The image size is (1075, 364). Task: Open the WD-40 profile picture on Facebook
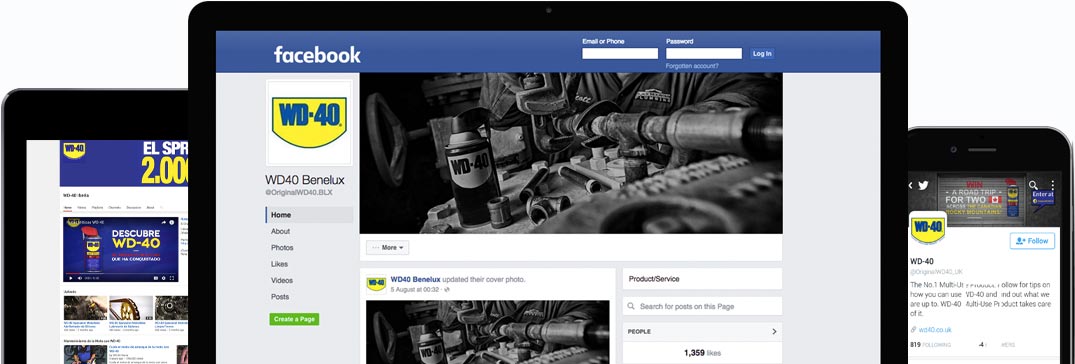coord(309,123)
